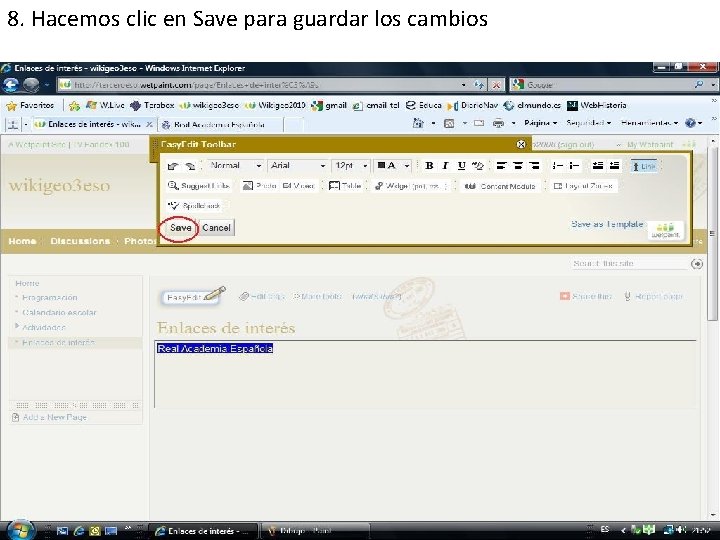720x540 pixels.
Task: Align text right
Action: [x=534, y=166]
